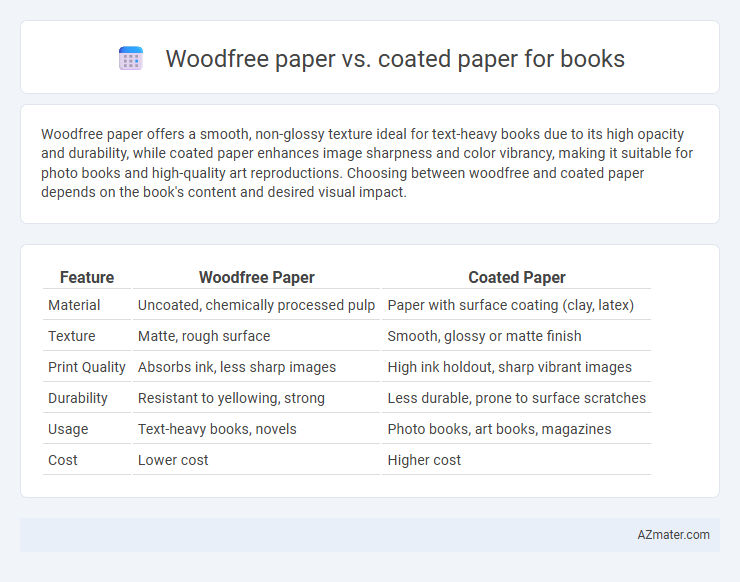Select the 'Woodfree Paper' column header
Viewport: 740px width, 582px height.
pos(256,278)
